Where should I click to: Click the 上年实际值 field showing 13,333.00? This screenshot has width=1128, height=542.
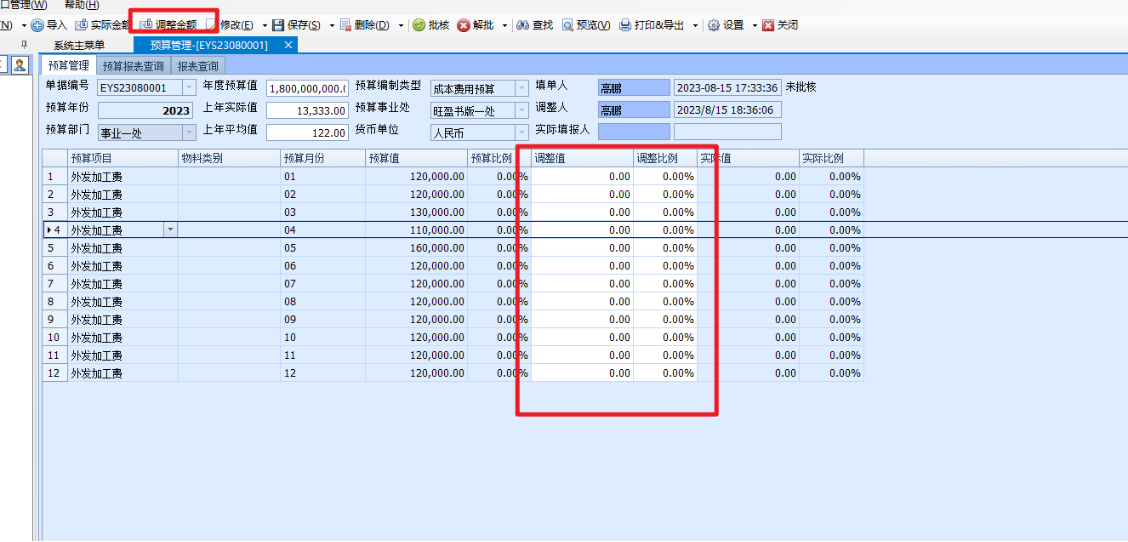point(307,111)
